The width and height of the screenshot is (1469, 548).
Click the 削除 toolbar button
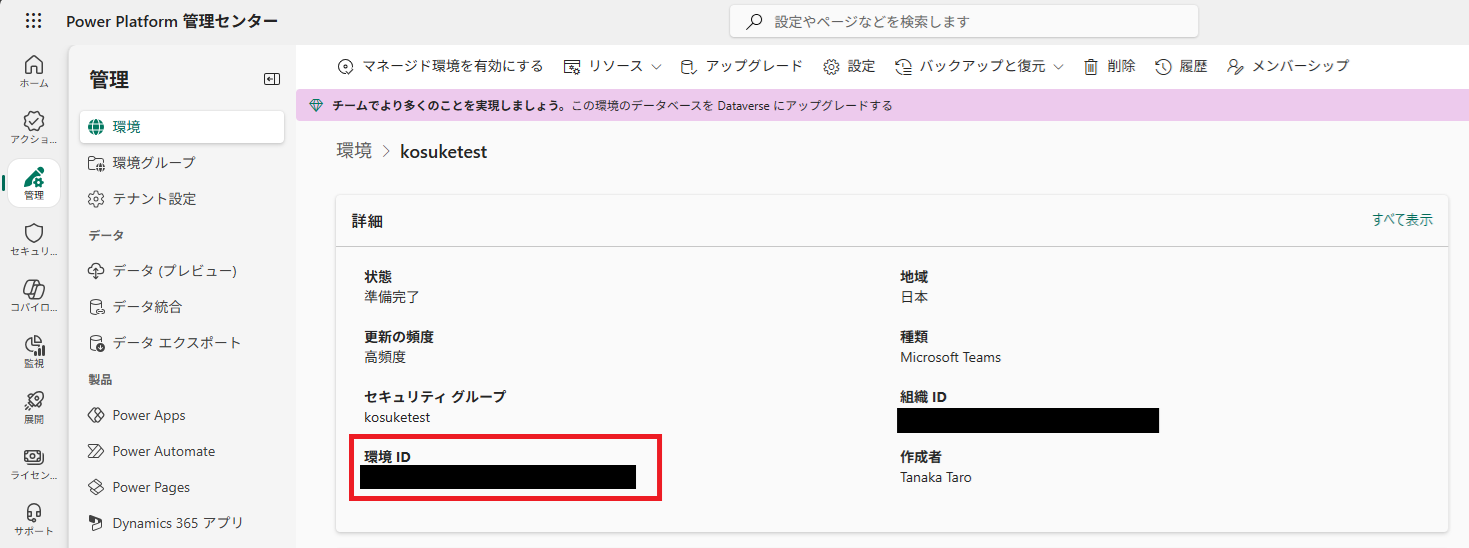click(x=1110, y=67)
